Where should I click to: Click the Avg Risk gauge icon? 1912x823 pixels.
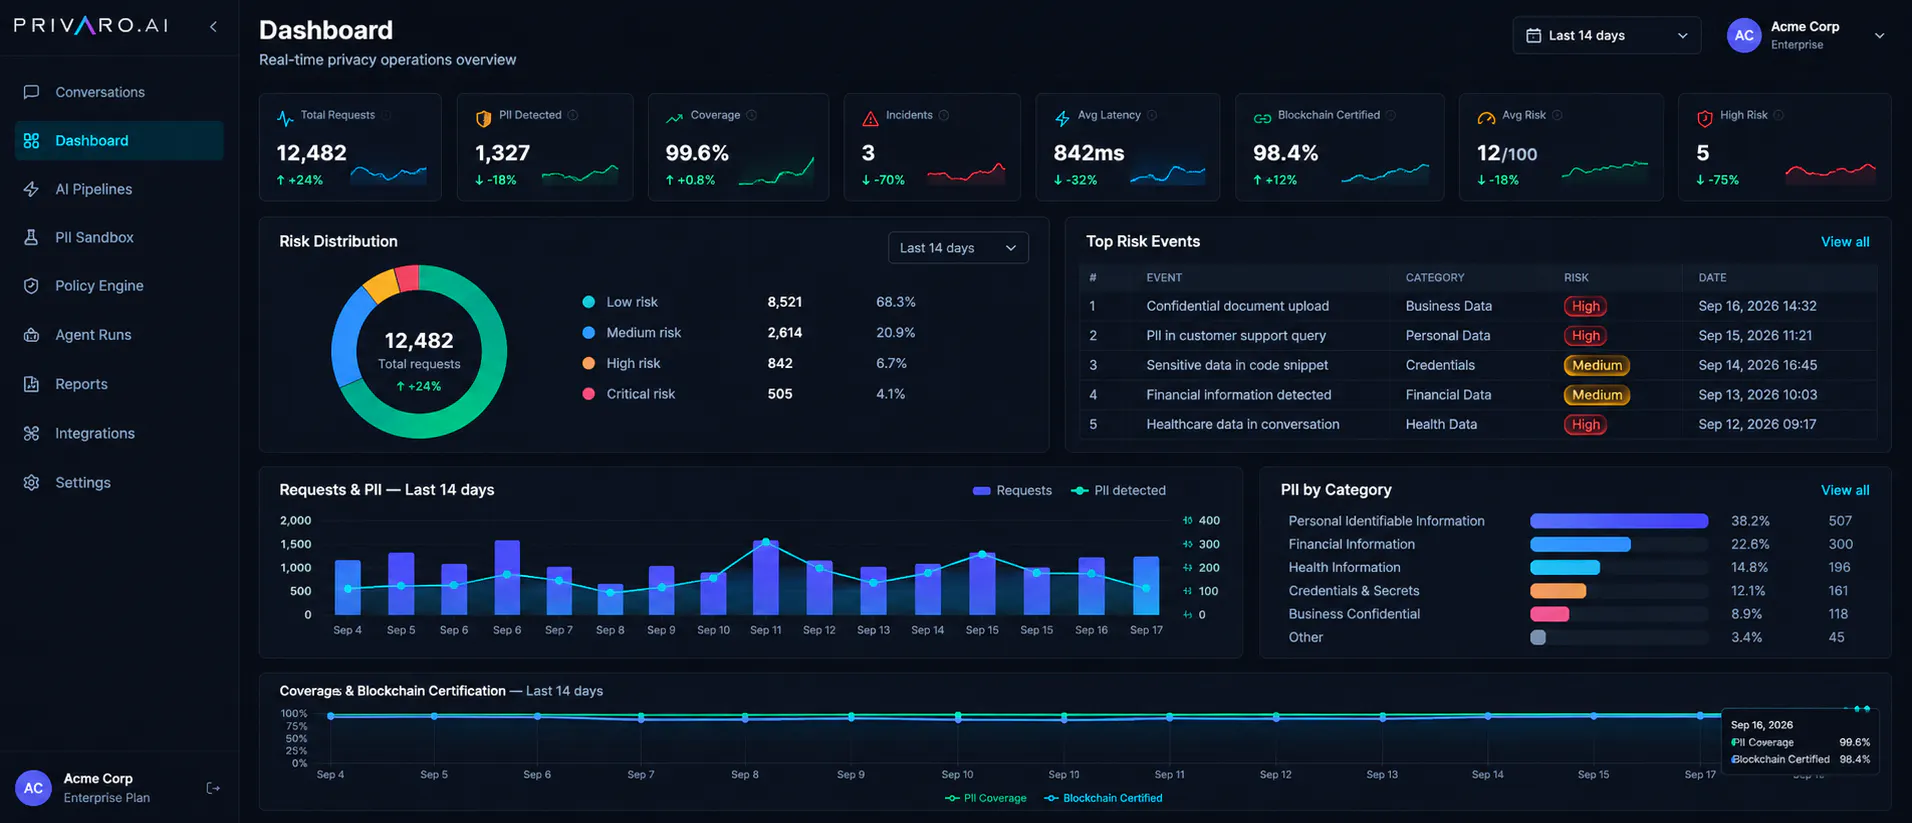[1486, 118]
